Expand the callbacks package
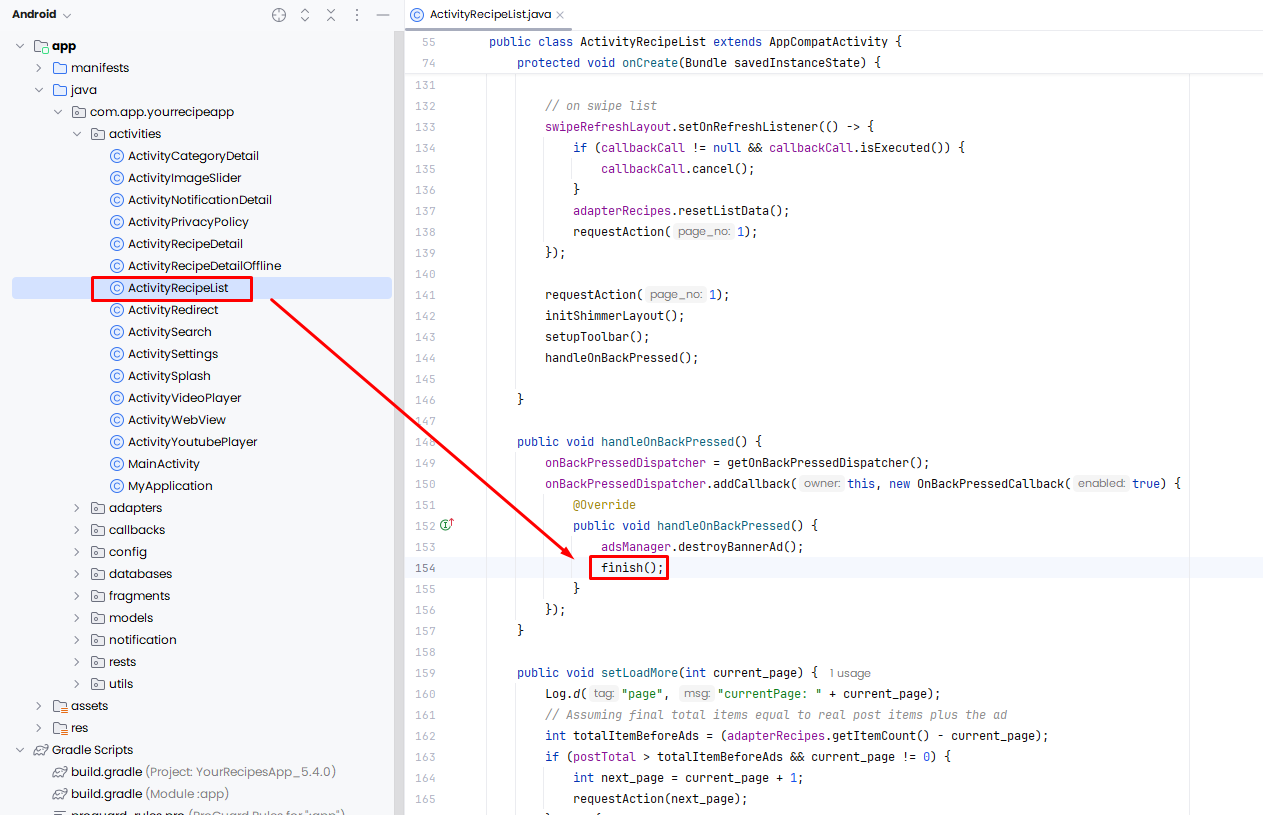Screen dimensions: 1263x815 (77, 530)
